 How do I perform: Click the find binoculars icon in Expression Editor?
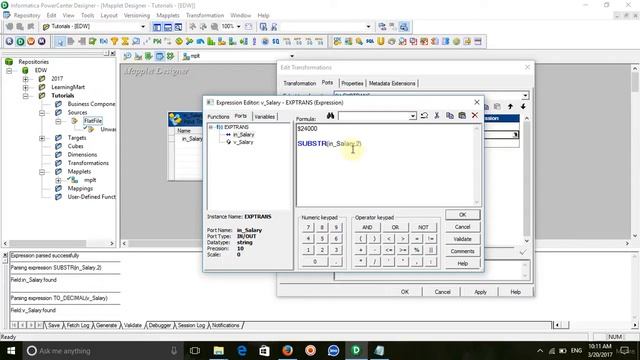330,116
